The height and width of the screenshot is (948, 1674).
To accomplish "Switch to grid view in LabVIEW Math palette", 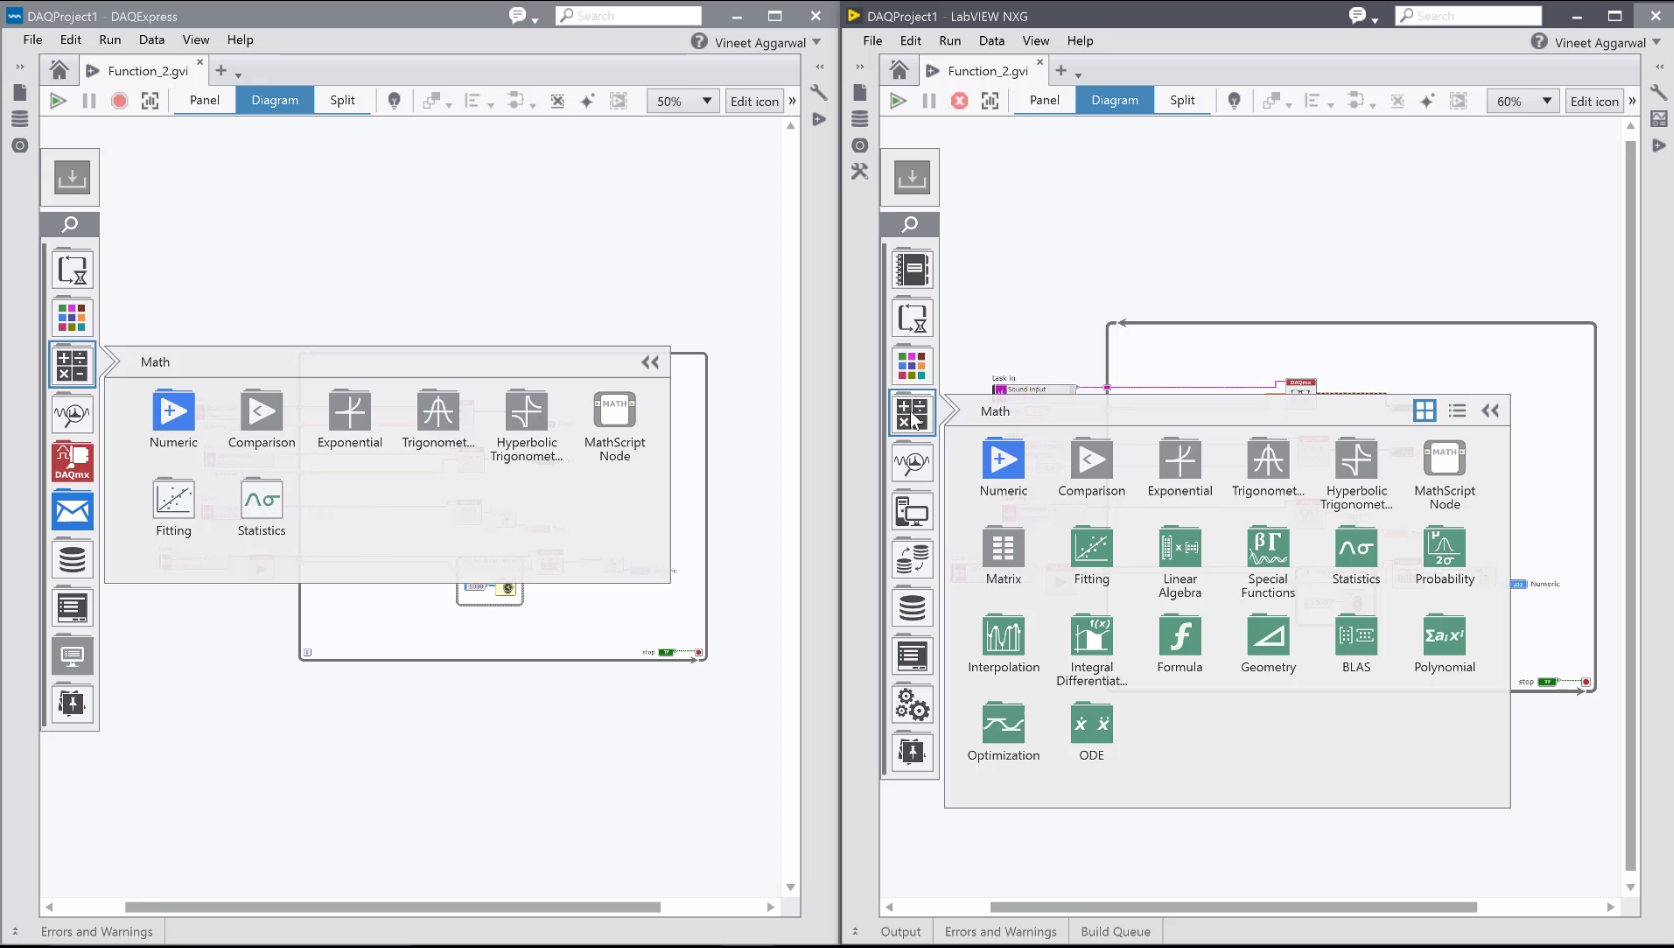I will pos(1425,411).
